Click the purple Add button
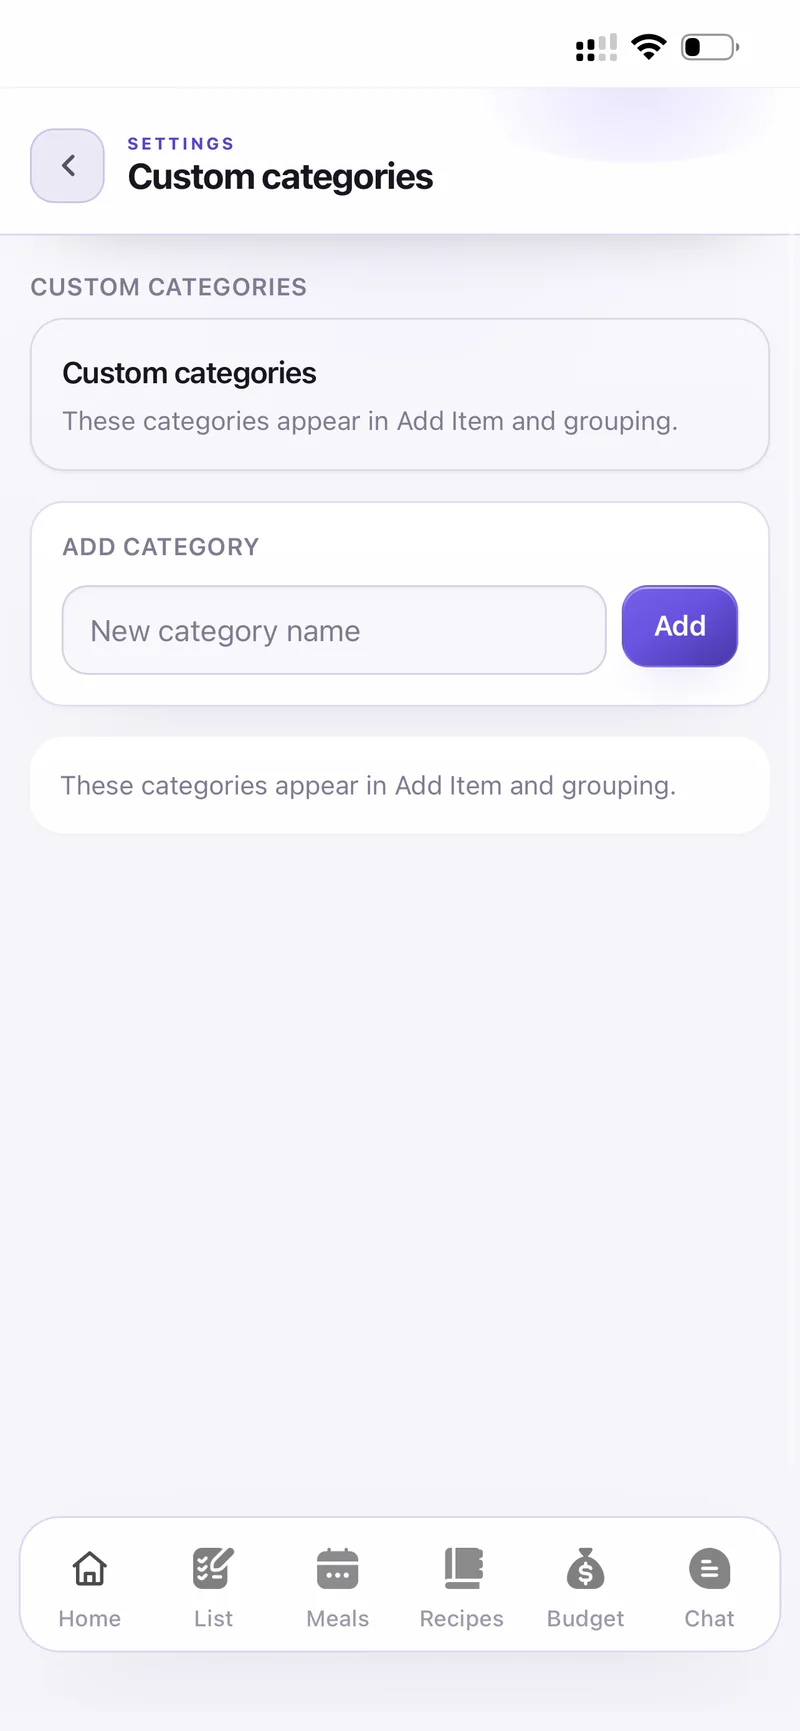The height and width of the screenshot is (1731, 800). (x=680, y=626)
